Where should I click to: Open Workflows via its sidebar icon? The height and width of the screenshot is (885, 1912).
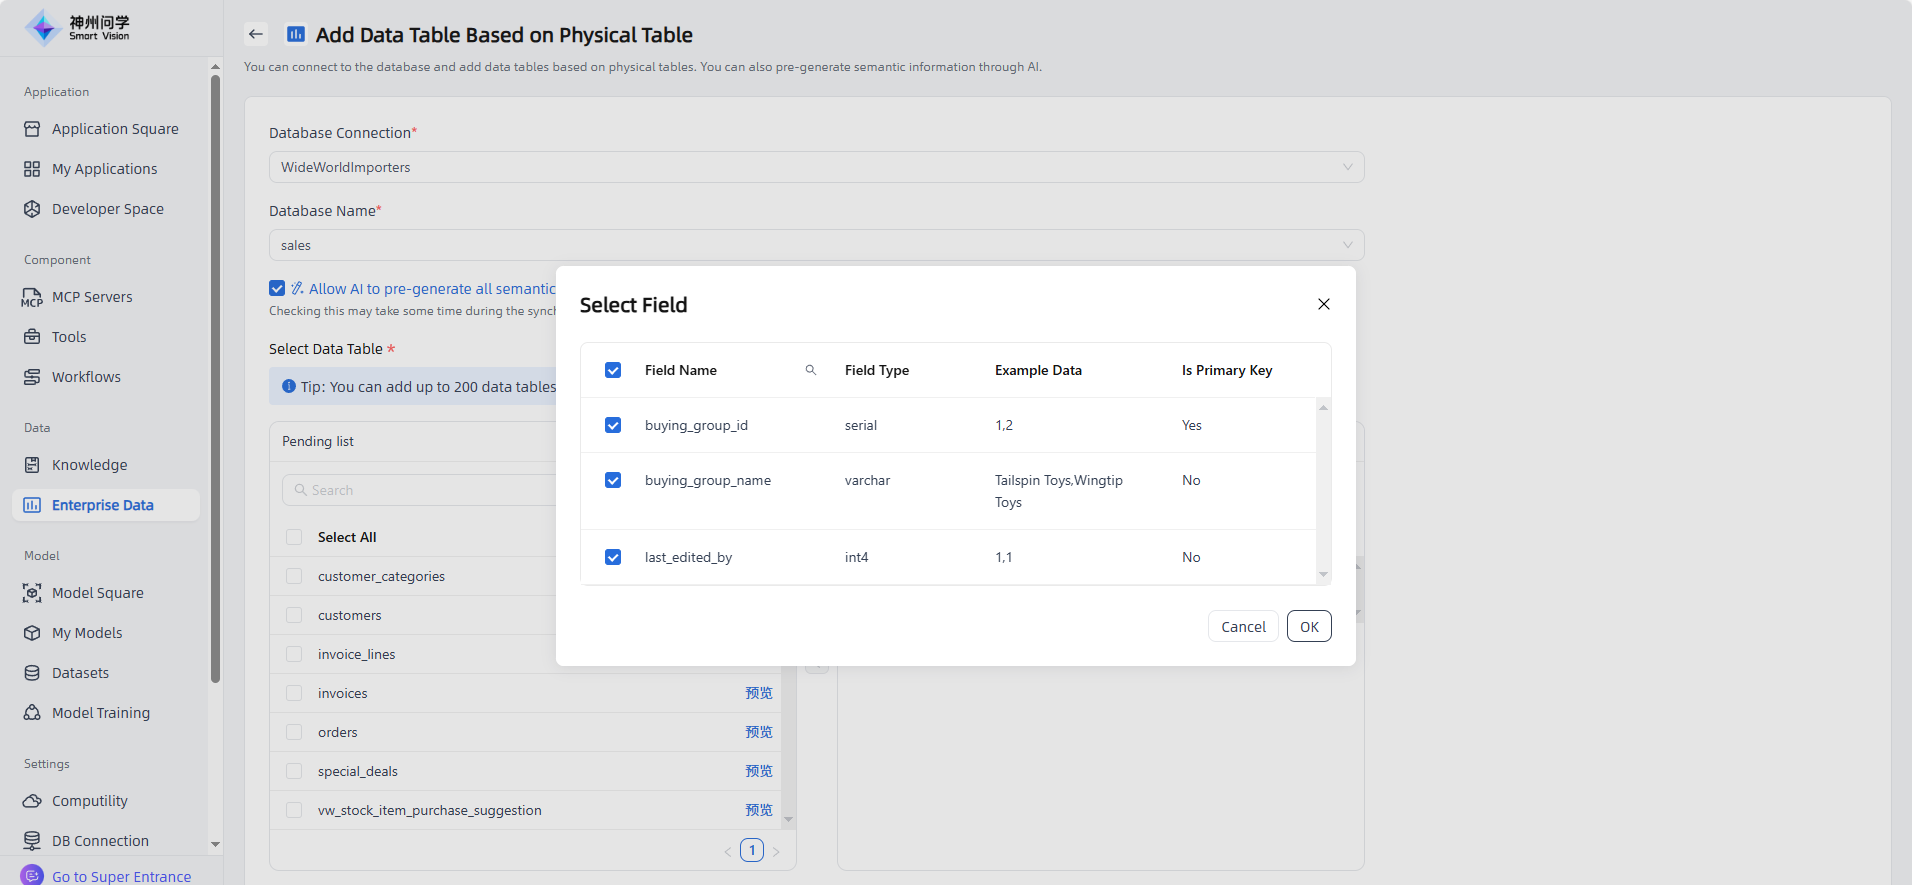click(32, 377)
